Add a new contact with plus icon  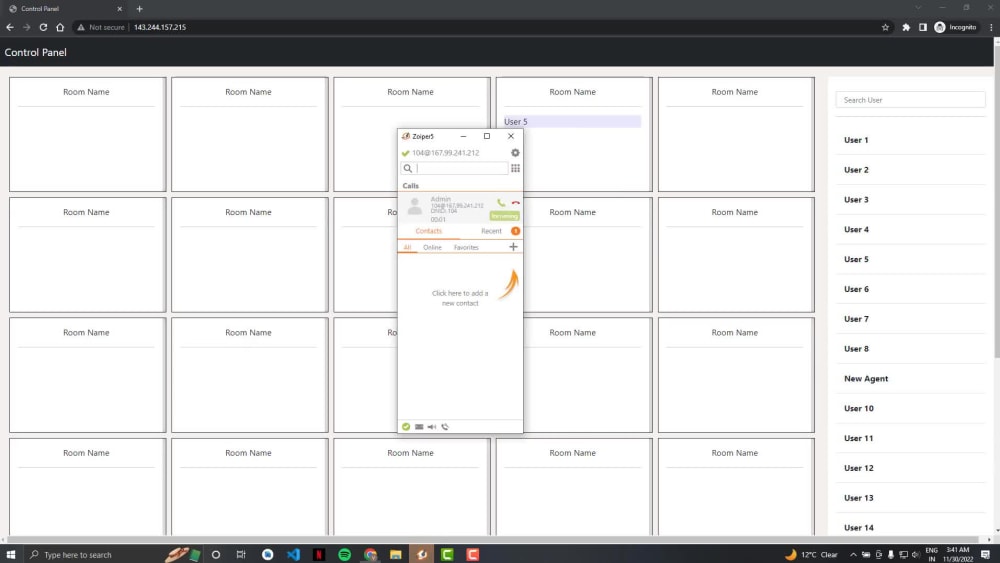coord(513,247)
